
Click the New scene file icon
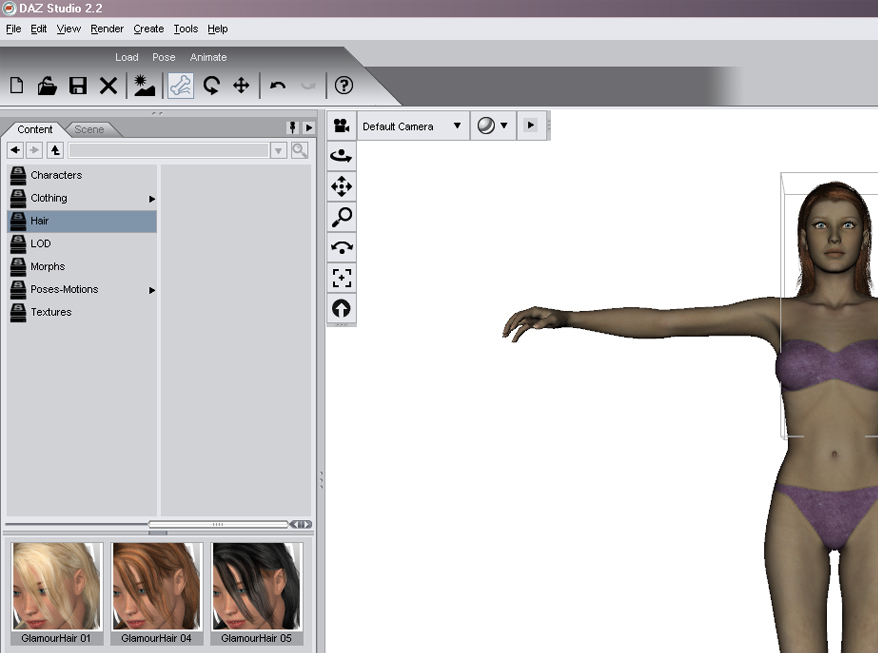(17, 86)
